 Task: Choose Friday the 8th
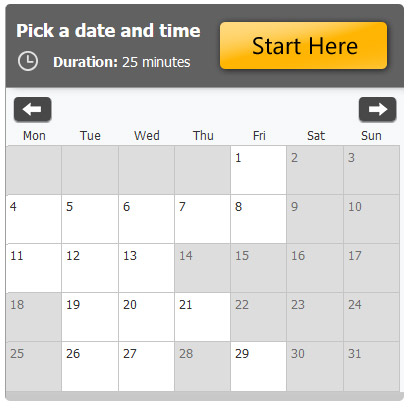click(258, 219)
